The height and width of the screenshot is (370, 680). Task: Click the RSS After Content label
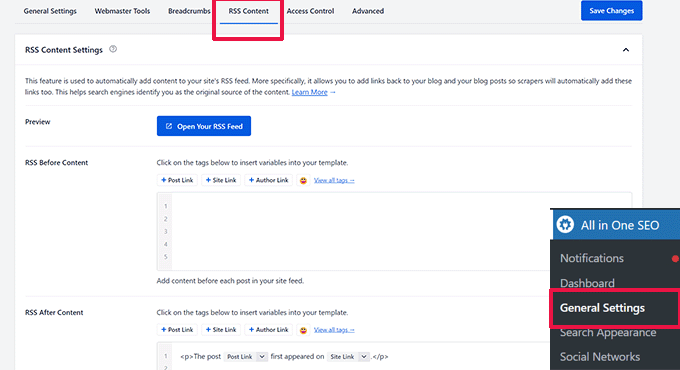pyautogui.click(x=54, y=312)
